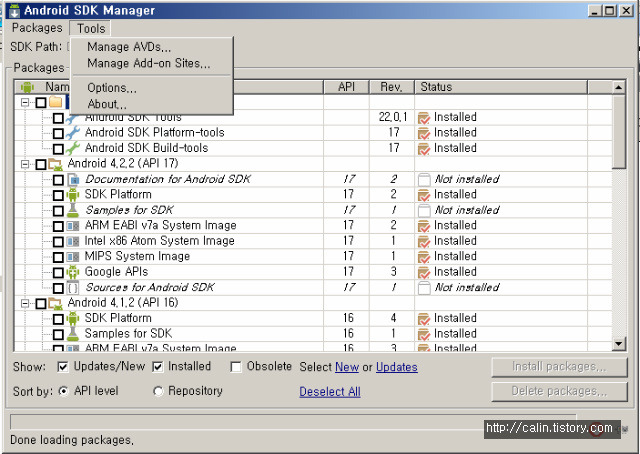The image size is (640, 454).
Task: Click the package list scroll down arrow
Action: click(619, 344)
